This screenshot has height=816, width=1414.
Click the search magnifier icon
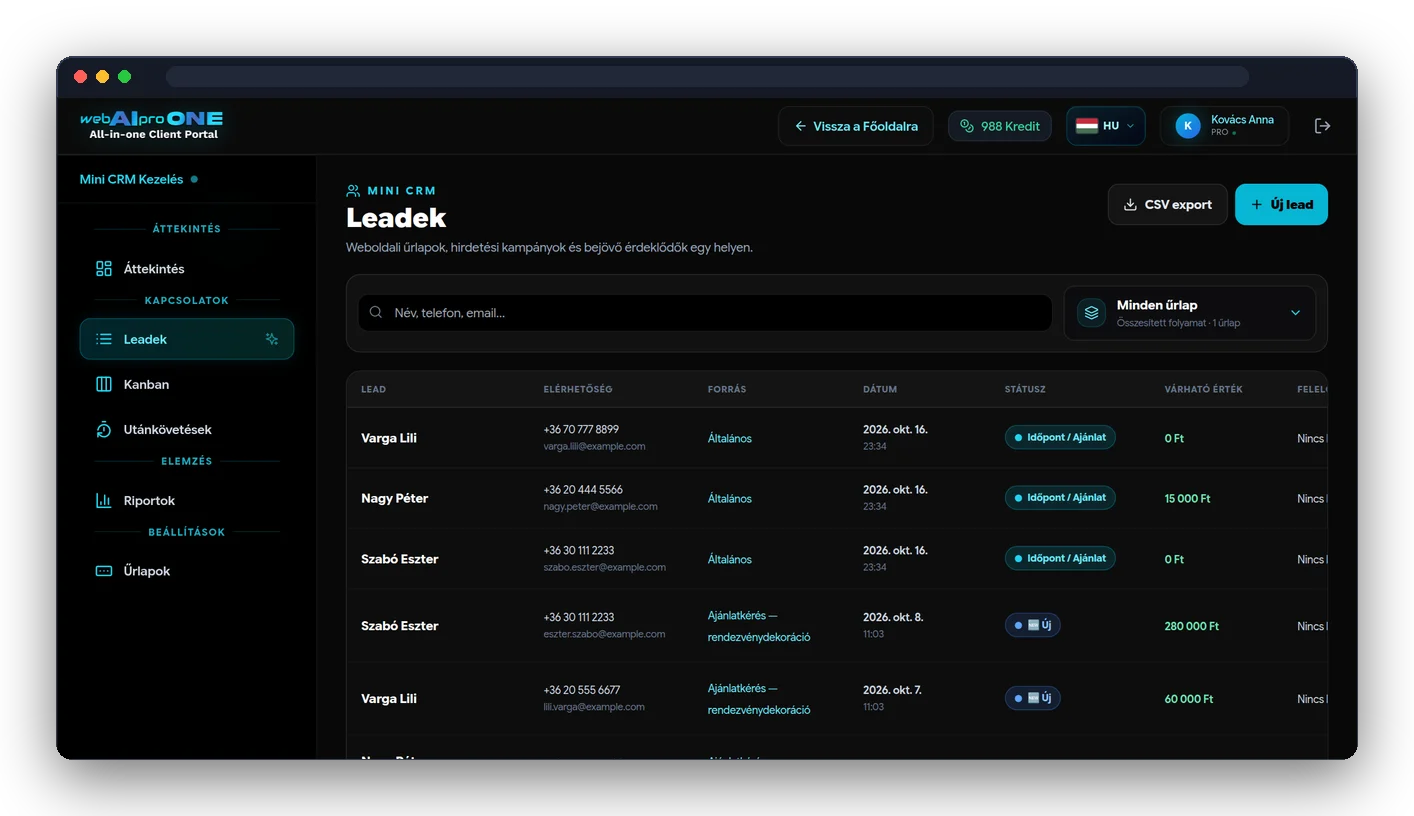tap(376, 312)
